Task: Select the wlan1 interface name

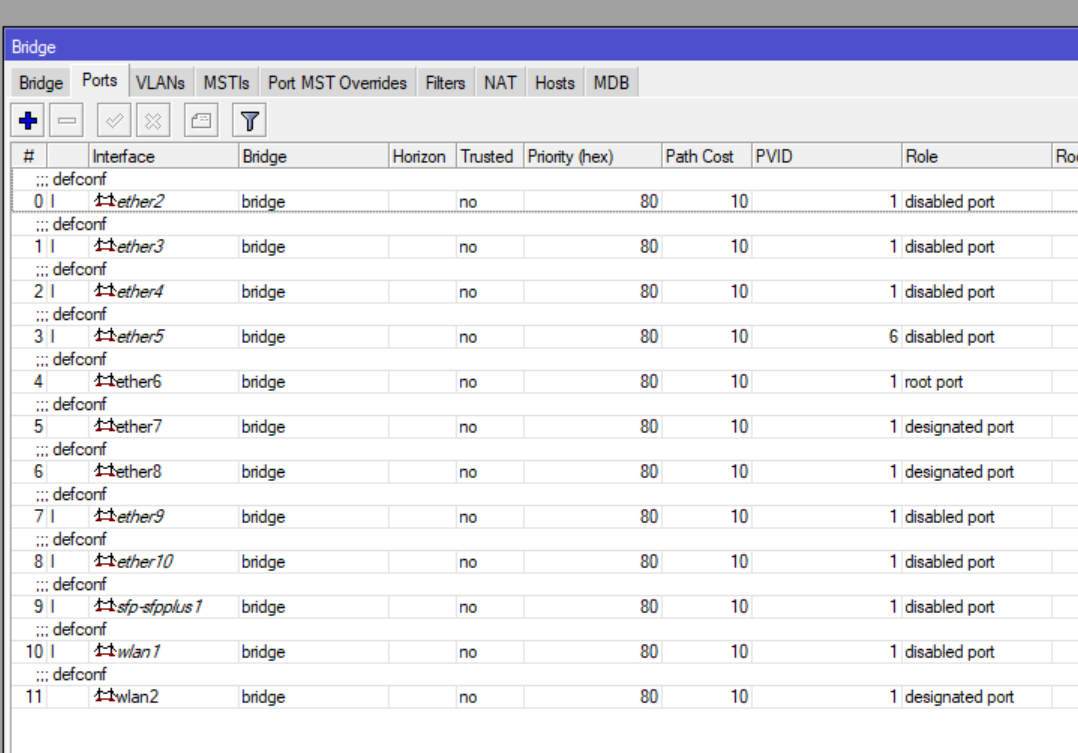Action: (138, 652)
